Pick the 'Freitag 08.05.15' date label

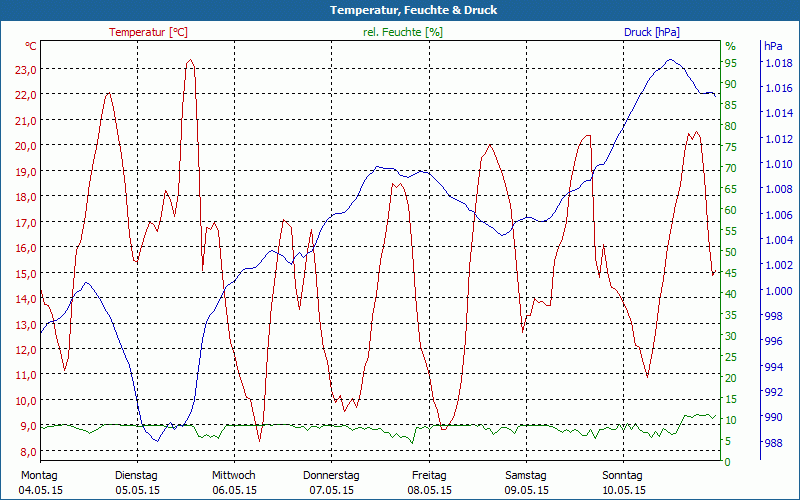tap(429, 482)
